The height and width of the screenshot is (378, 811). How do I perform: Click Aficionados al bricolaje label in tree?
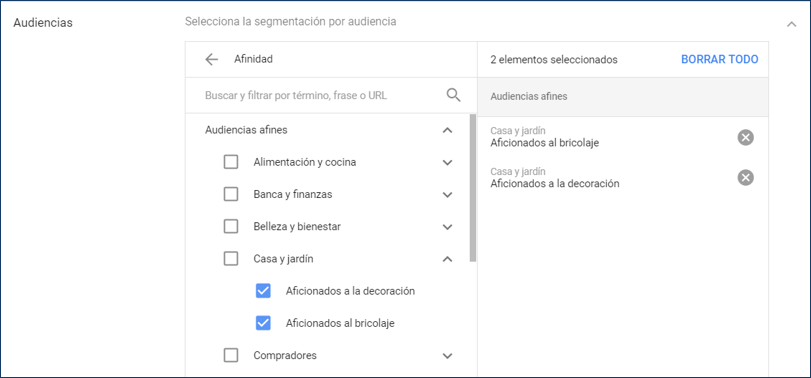[340, 324]
